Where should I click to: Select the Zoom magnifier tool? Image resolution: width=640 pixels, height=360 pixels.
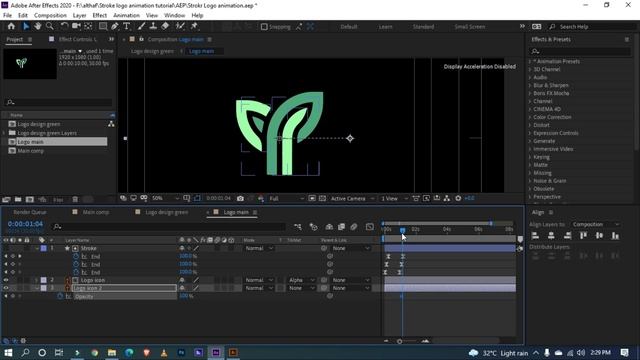[50, 26]
